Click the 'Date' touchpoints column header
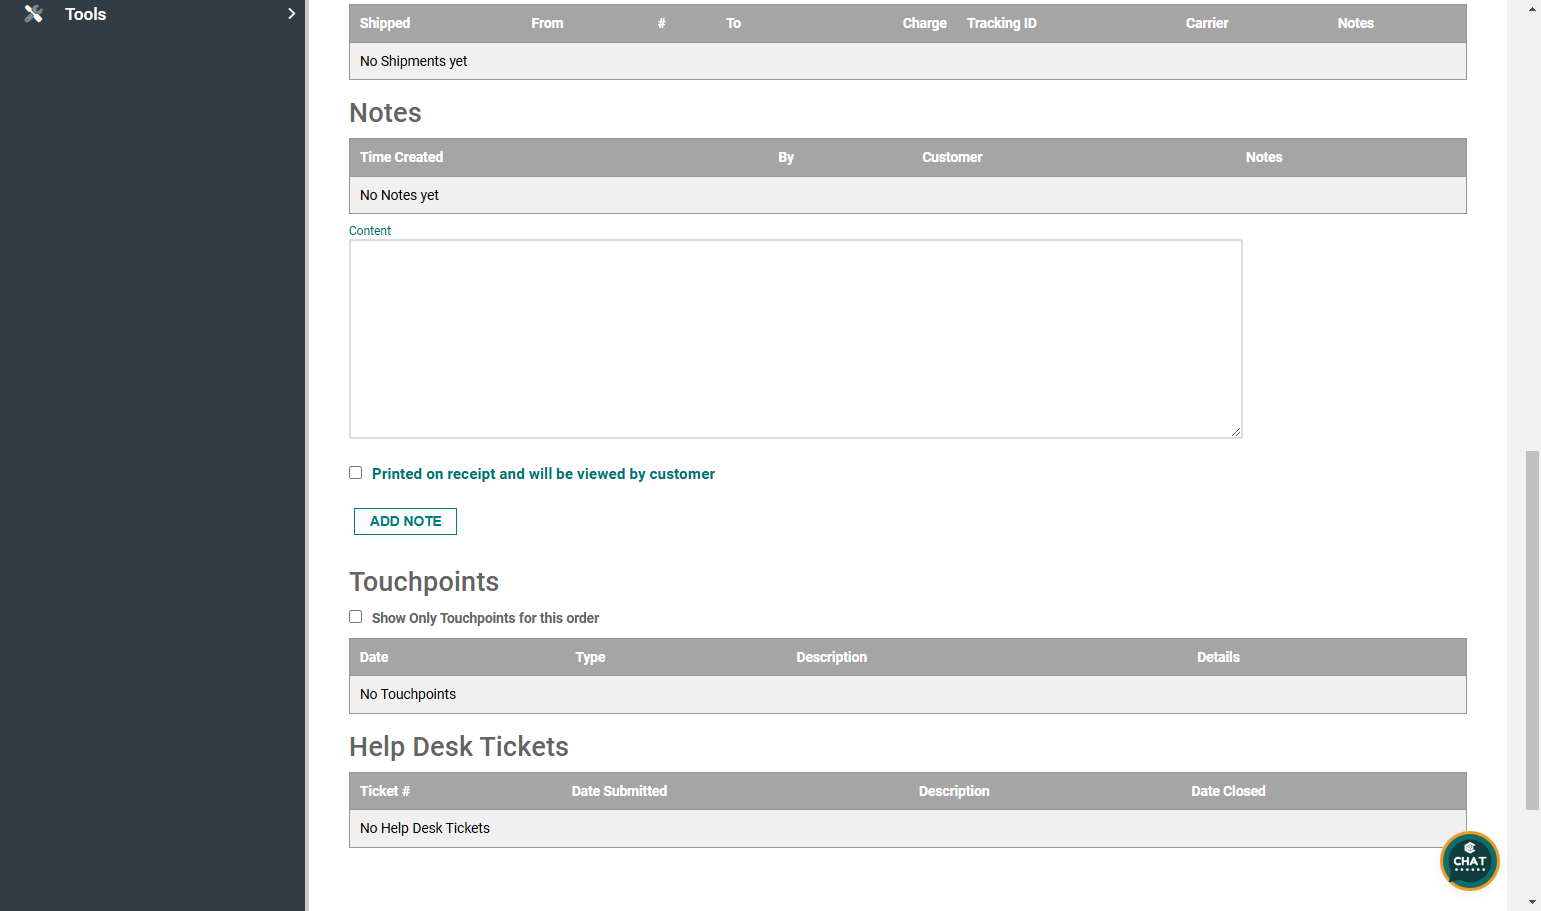1541x911 pixels. click(x=374, y=657)
